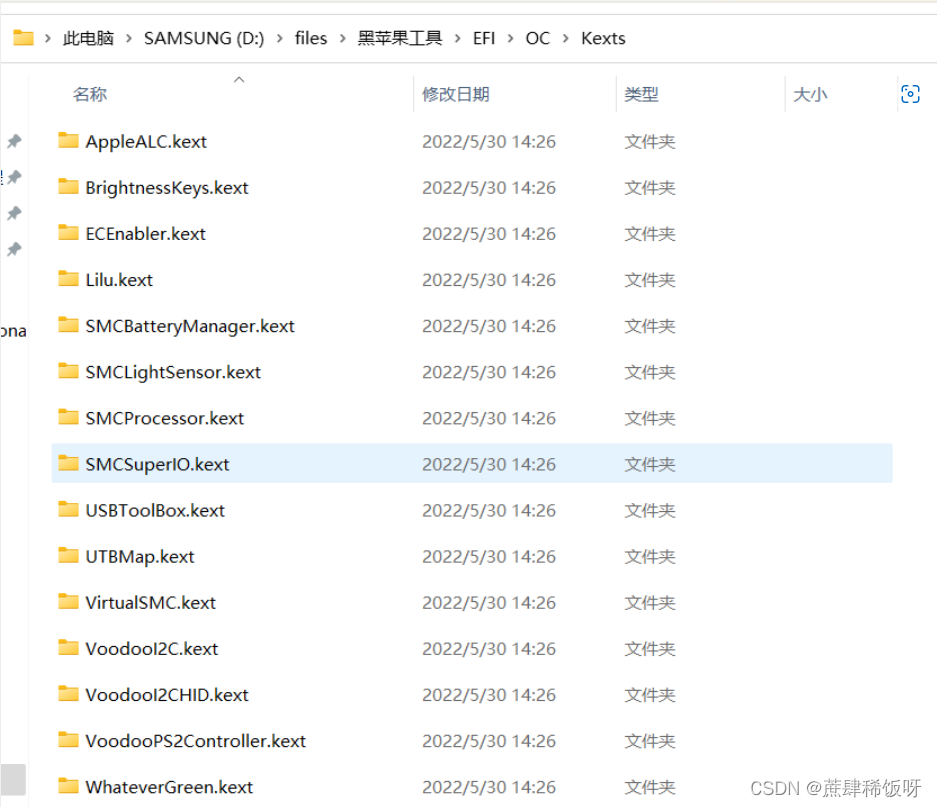Click the VirtualSMC.kext folder icon
The image size is (937, 807).
68,601
